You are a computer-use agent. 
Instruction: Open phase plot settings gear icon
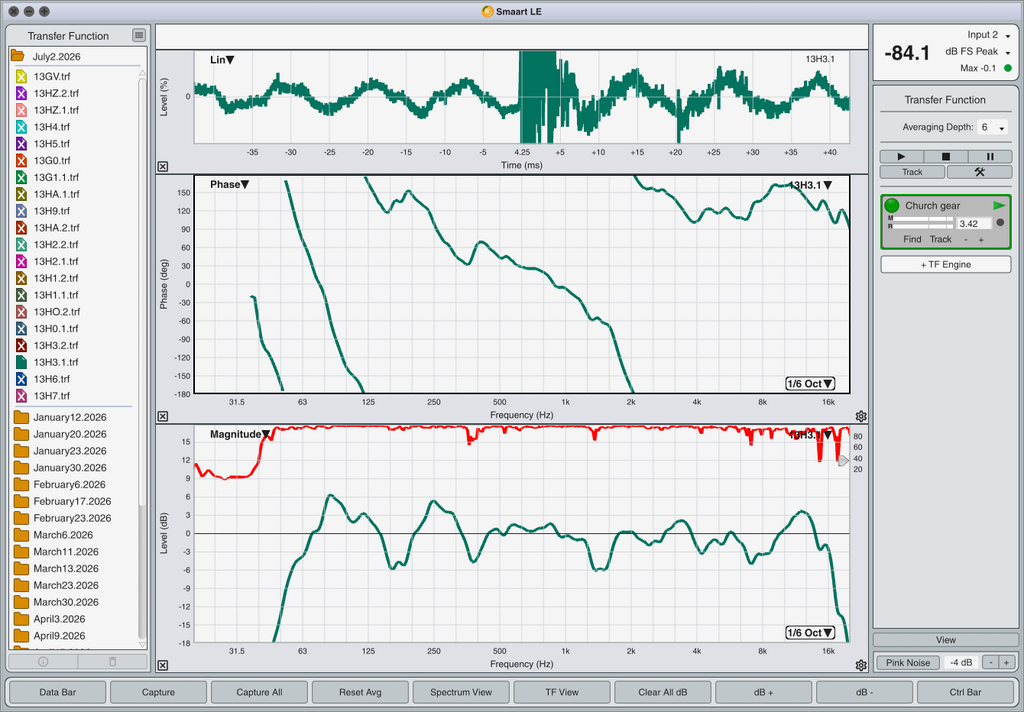pyautogui.click(x=861, y=416)
